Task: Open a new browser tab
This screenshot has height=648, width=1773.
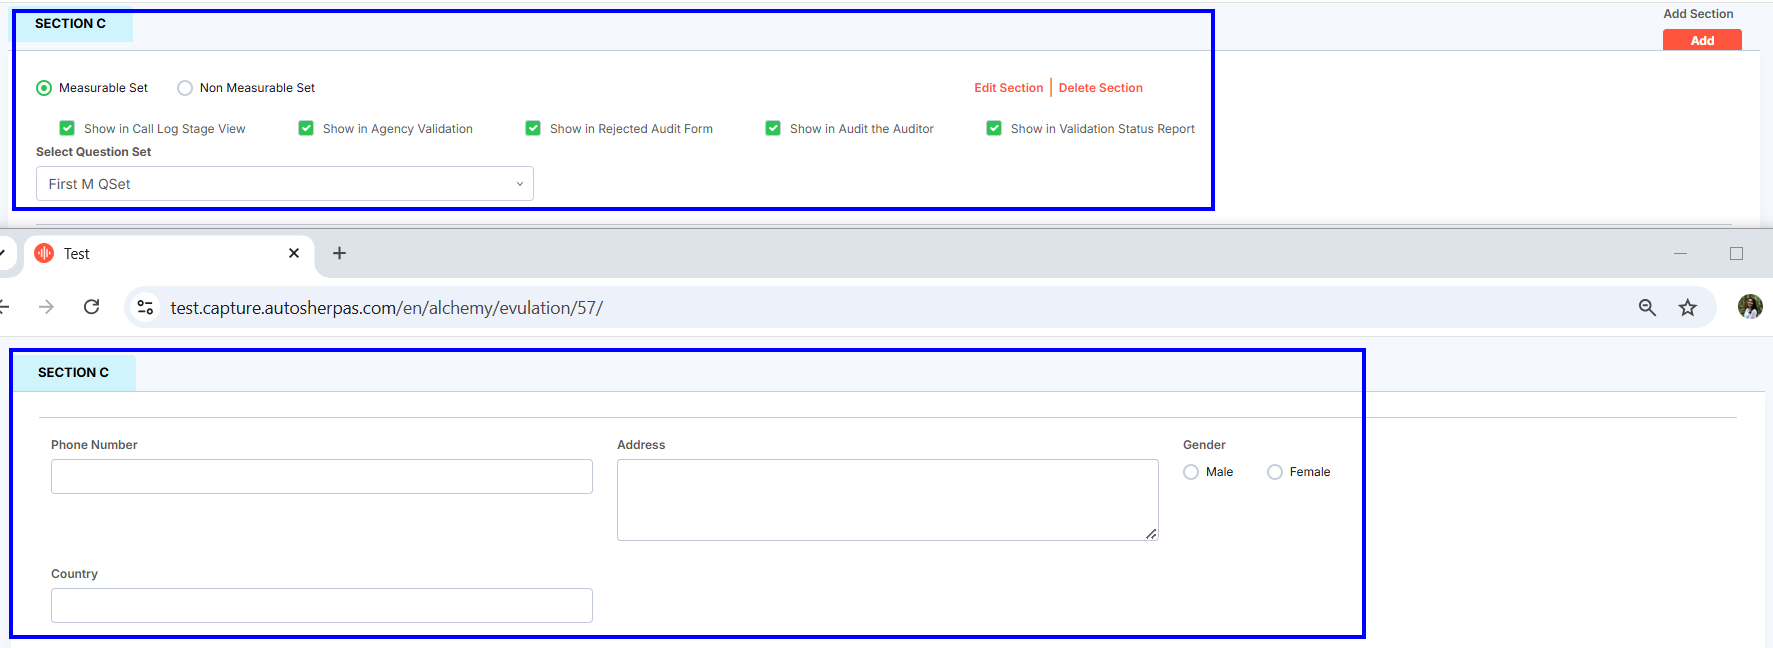Action: click(339, 253)
